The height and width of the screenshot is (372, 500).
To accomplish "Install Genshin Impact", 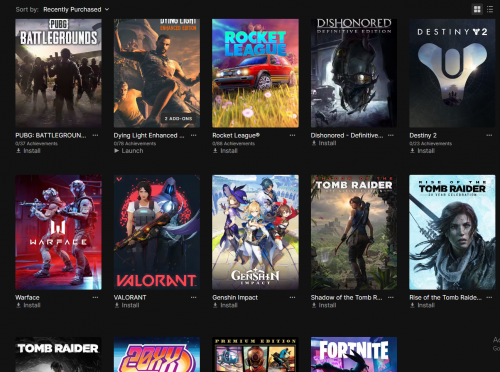I will tap(225, 305).
